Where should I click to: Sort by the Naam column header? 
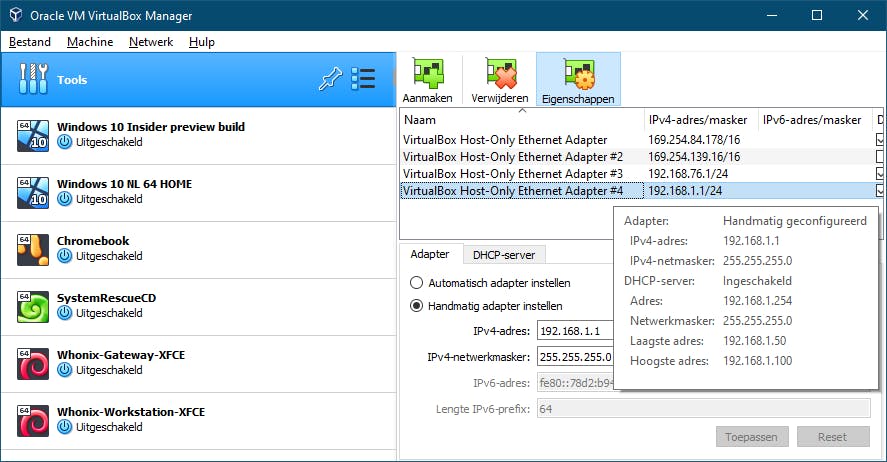point(522,120)
